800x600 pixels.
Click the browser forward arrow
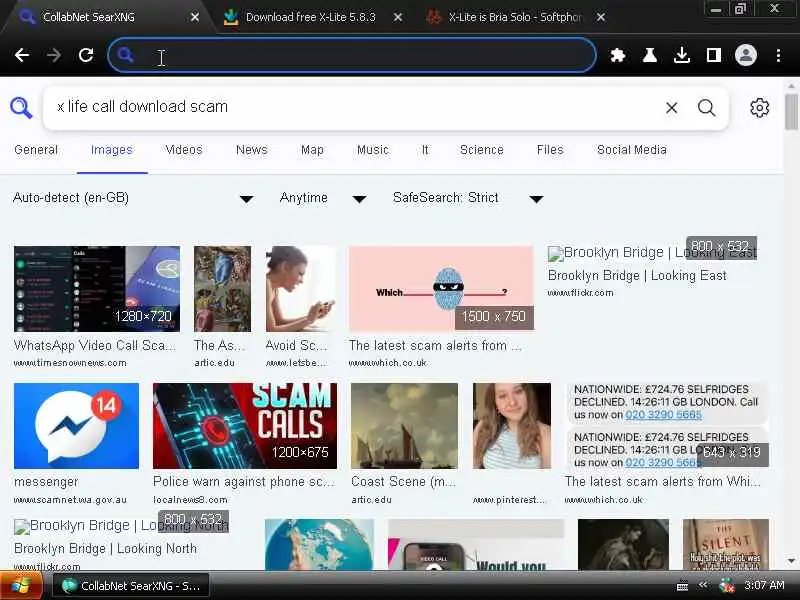pyautogui.click(x=54, y=55)
